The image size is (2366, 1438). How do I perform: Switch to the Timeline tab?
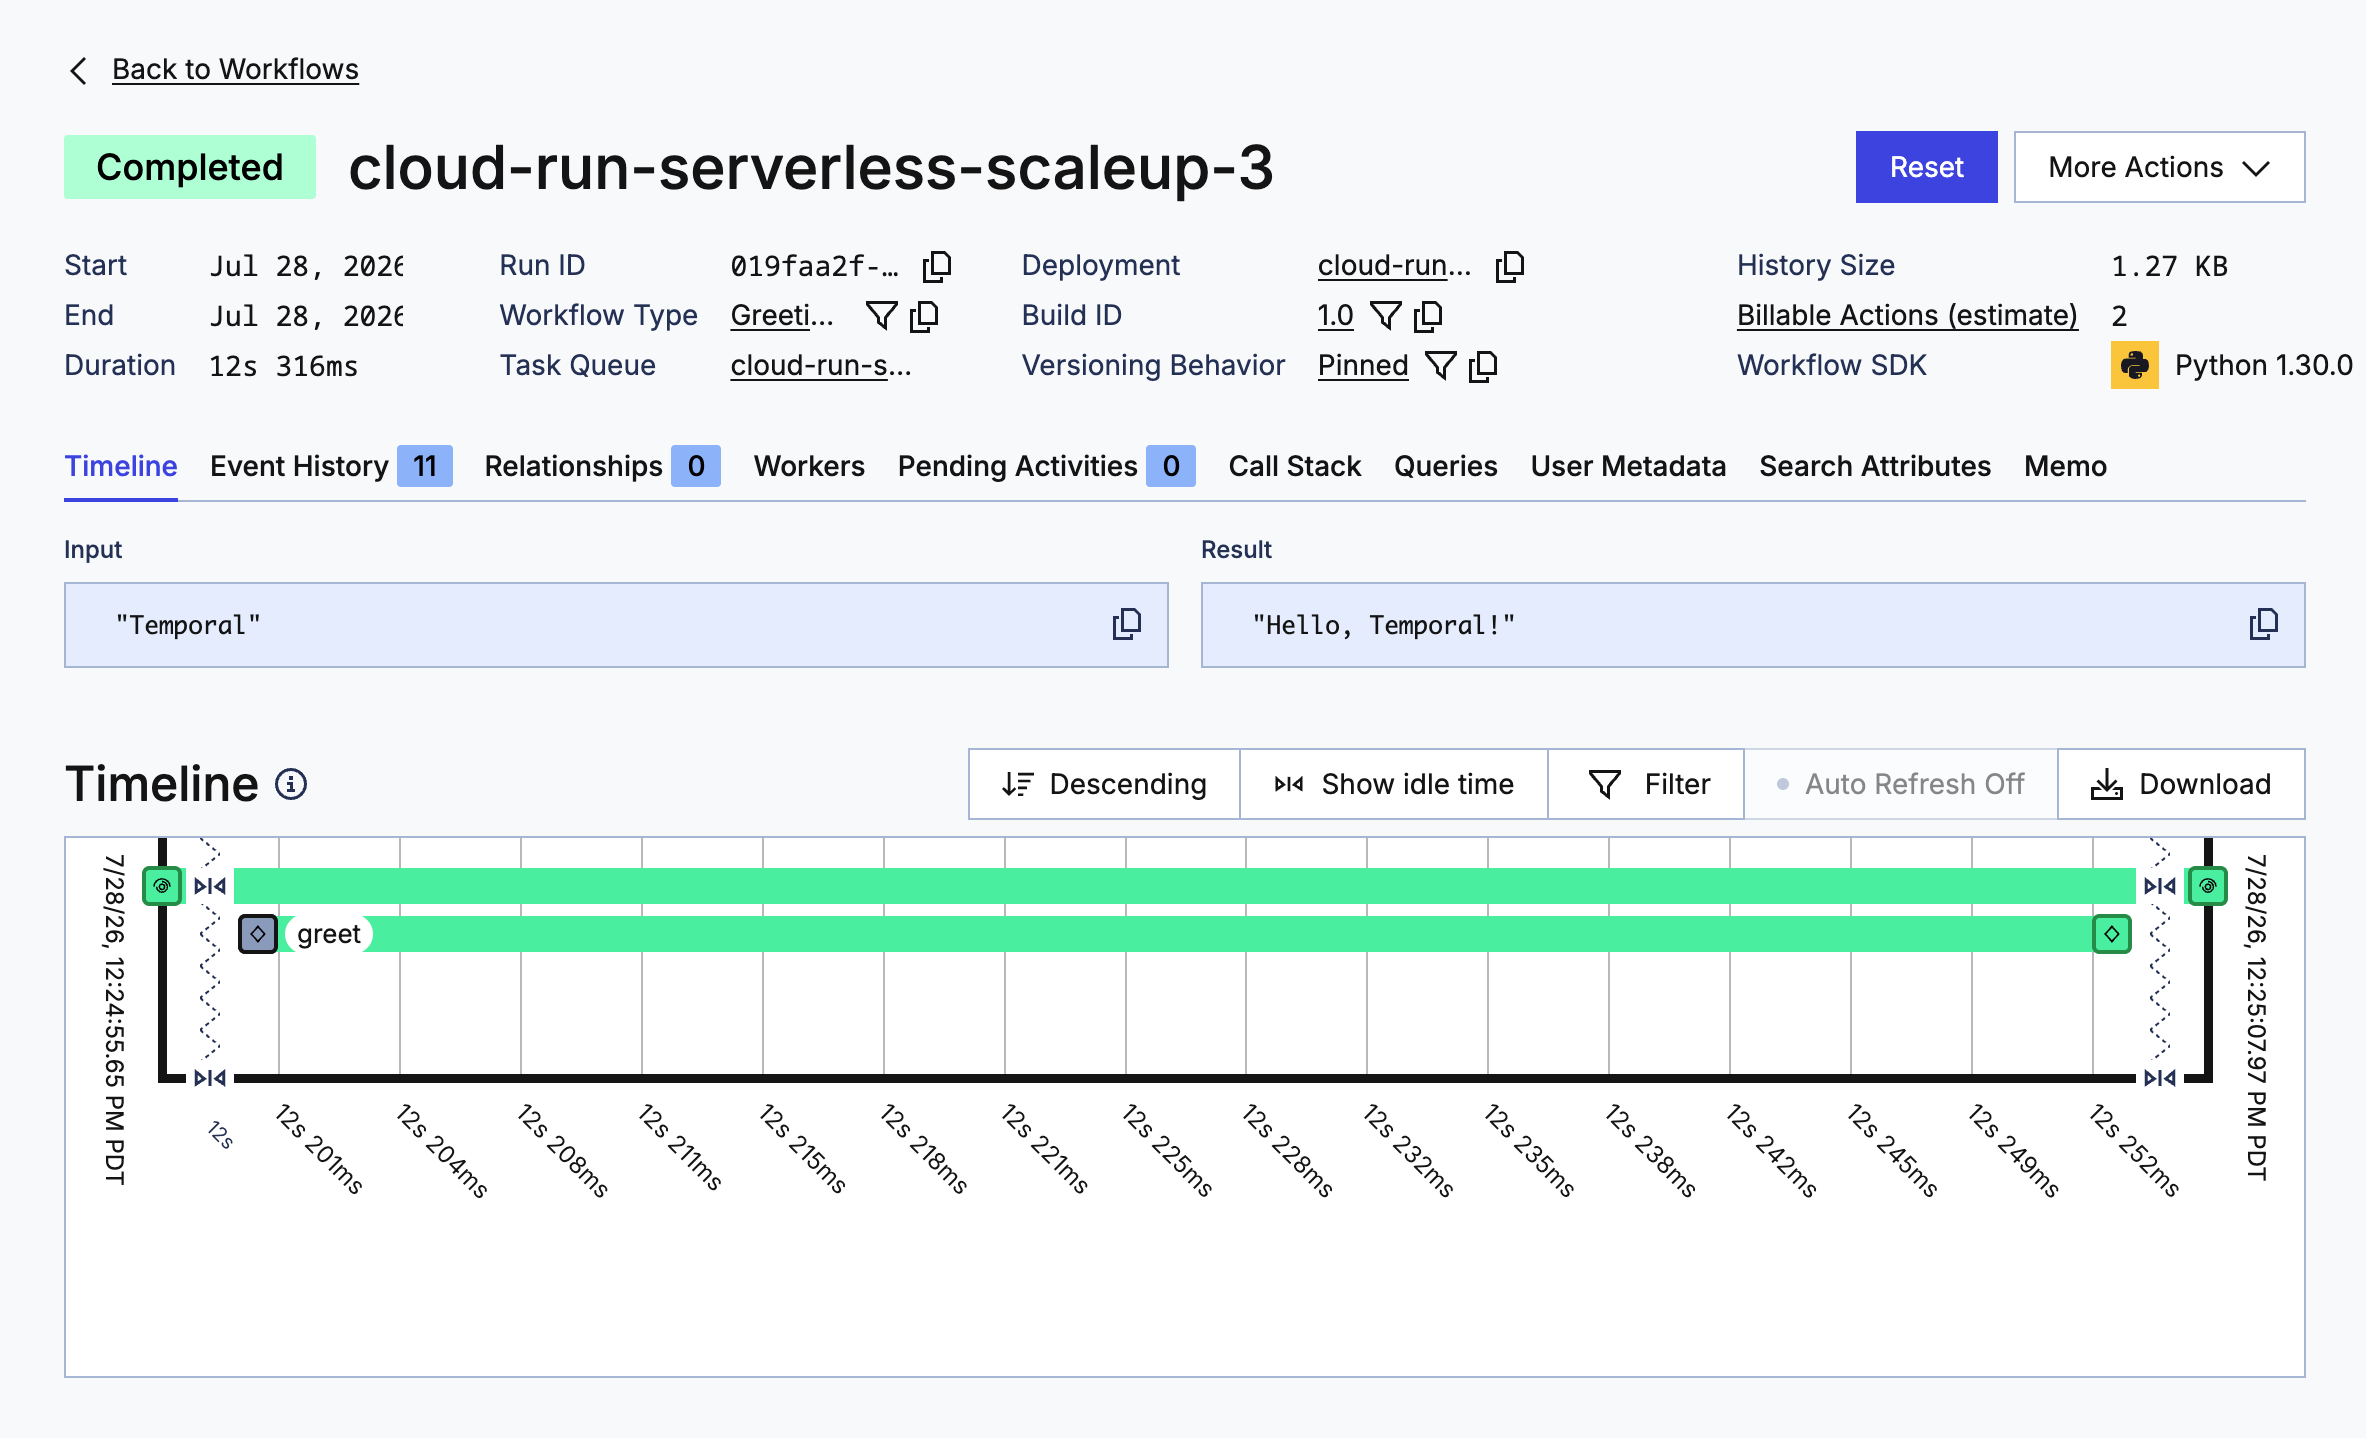[121, 466]
